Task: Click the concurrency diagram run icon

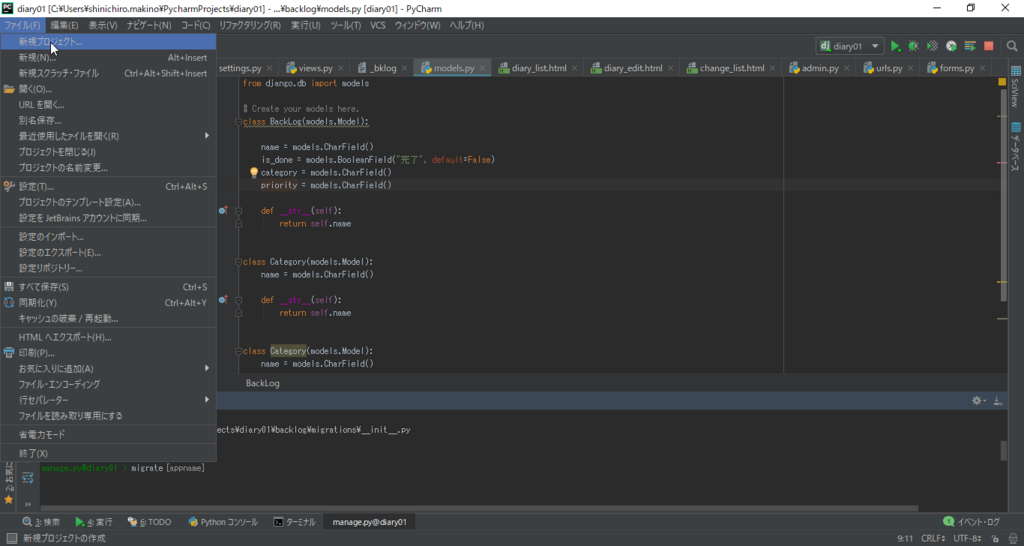Action: coord(970,46)
